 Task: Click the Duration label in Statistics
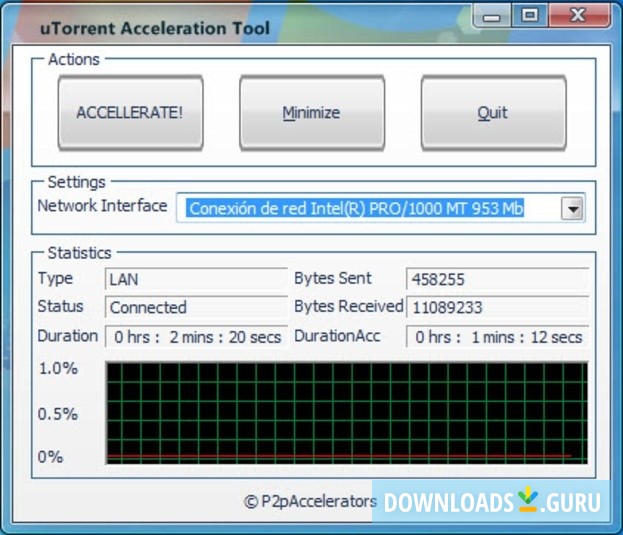68,336
